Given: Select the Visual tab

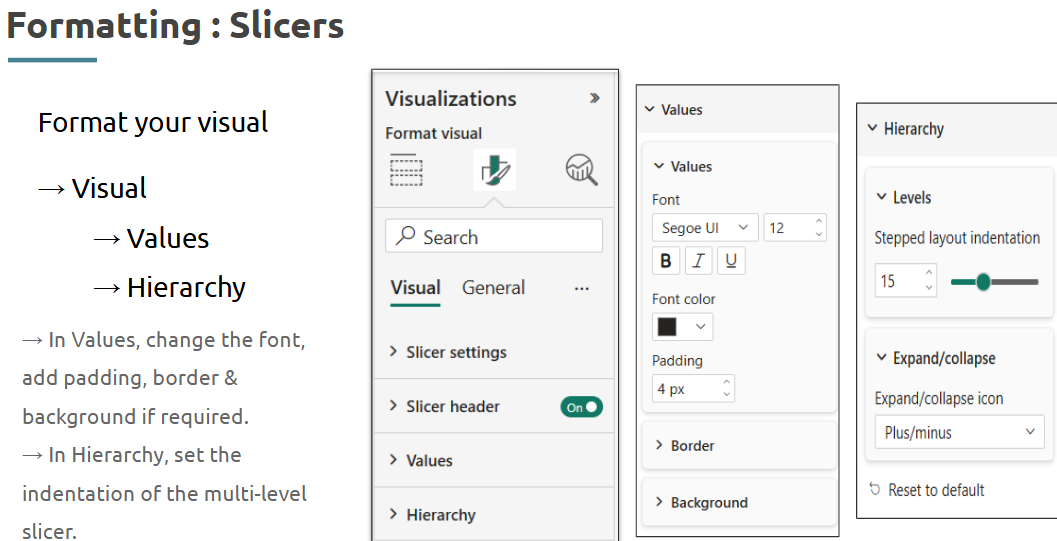Looking at the screenshot, I should tap(415, 288).
